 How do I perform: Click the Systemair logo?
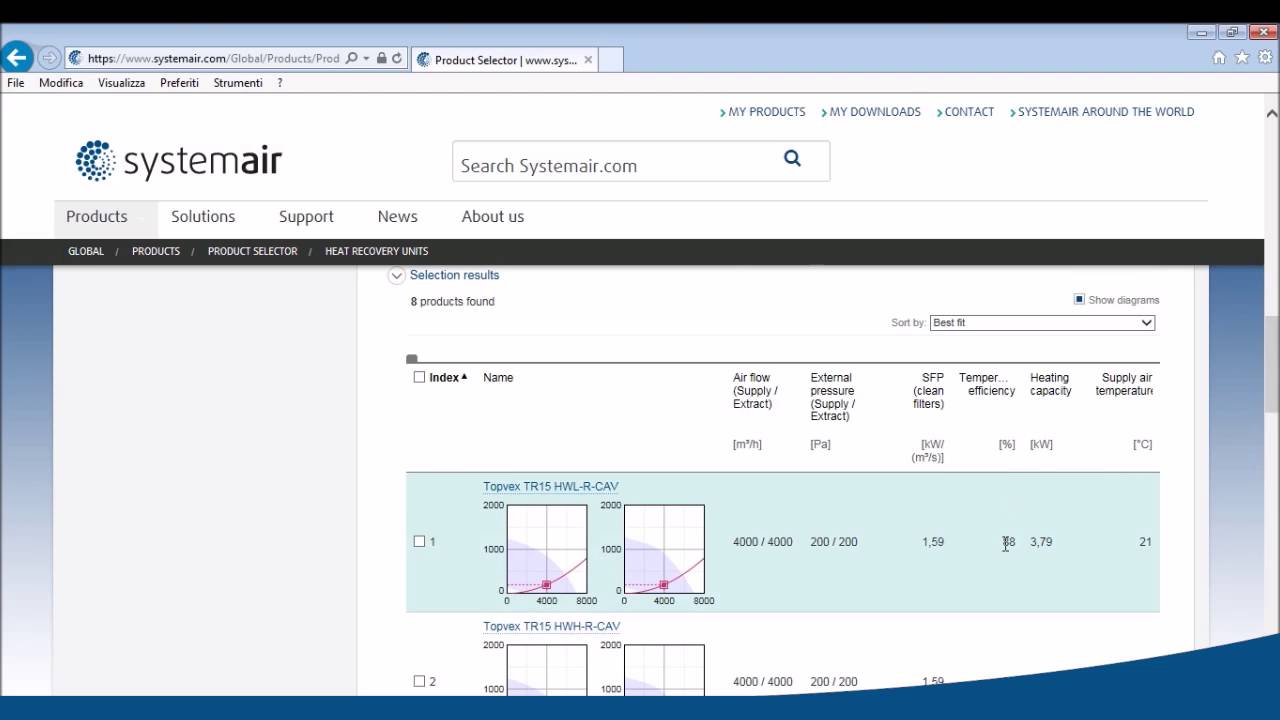[x=179, y=161]
